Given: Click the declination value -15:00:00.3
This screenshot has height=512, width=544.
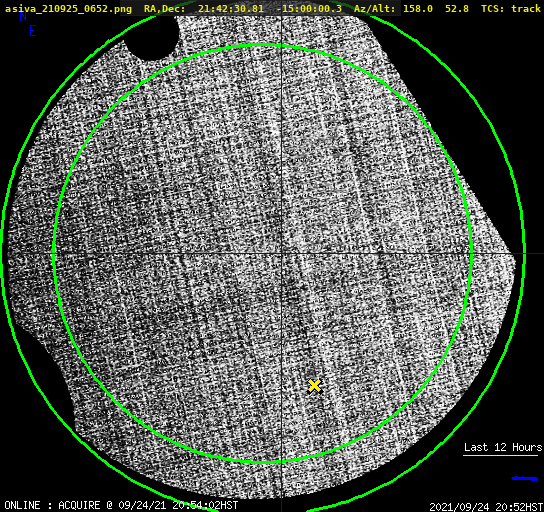Looking at the screenshot, I should coord(309,9).
